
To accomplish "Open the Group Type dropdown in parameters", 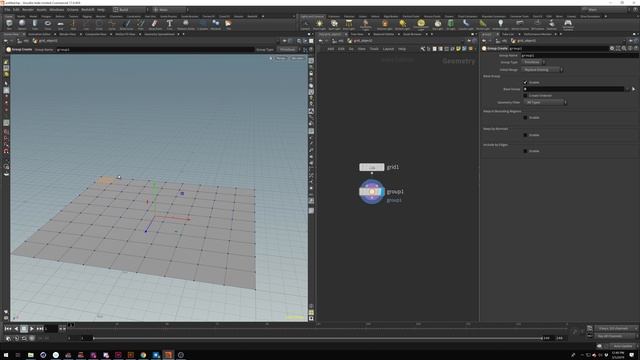I will [533, 62].
